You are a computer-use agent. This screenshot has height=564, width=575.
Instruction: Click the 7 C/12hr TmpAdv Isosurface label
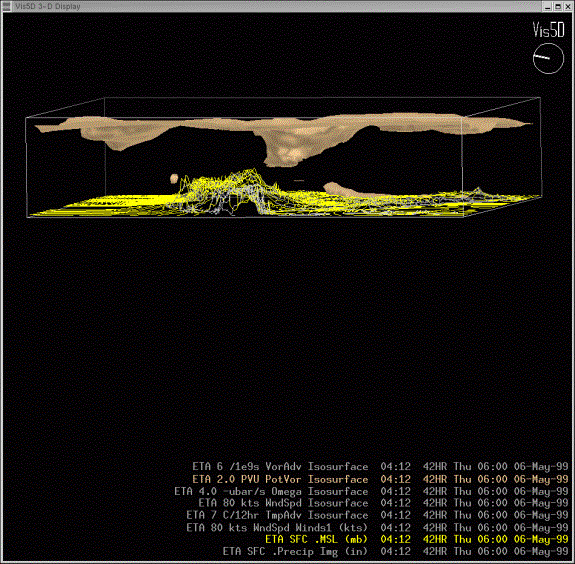(x=277, y=515)
